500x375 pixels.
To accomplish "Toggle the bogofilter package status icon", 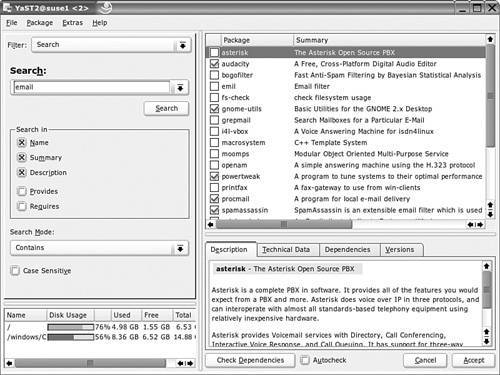I will click(x=214, y=75).
